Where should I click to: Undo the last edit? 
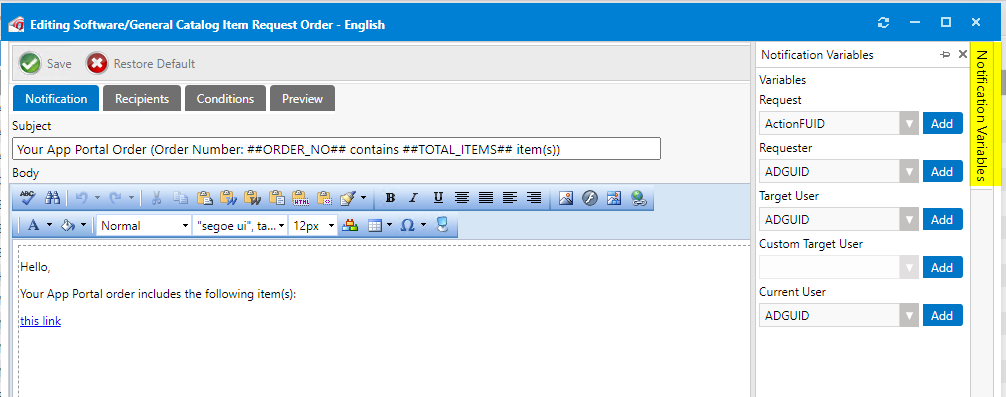81,198
